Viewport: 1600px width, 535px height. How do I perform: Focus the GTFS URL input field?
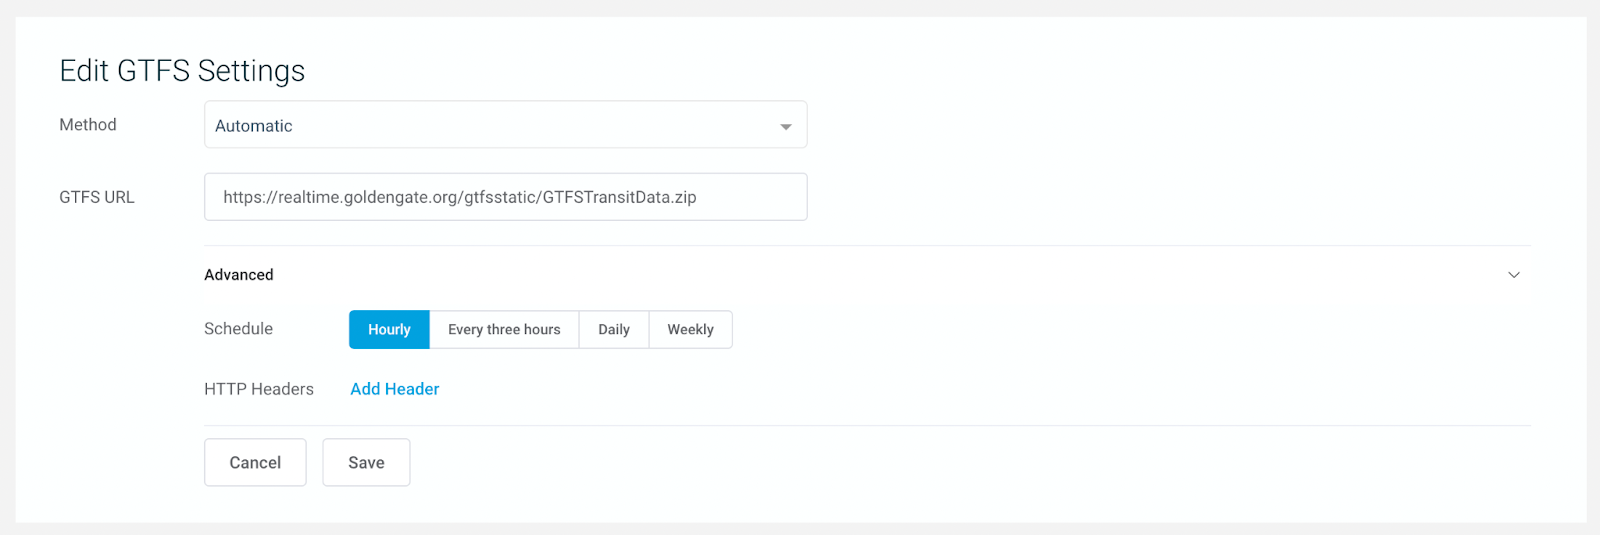[x=505, y=197]
